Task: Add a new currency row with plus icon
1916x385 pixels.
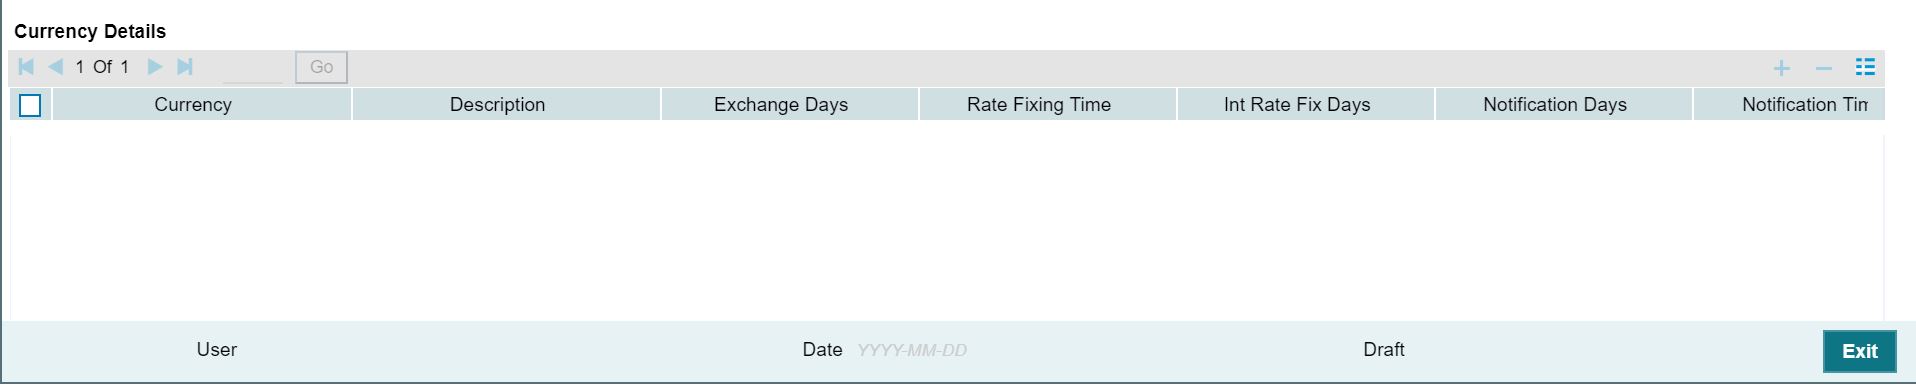Action: (1781, 68)
